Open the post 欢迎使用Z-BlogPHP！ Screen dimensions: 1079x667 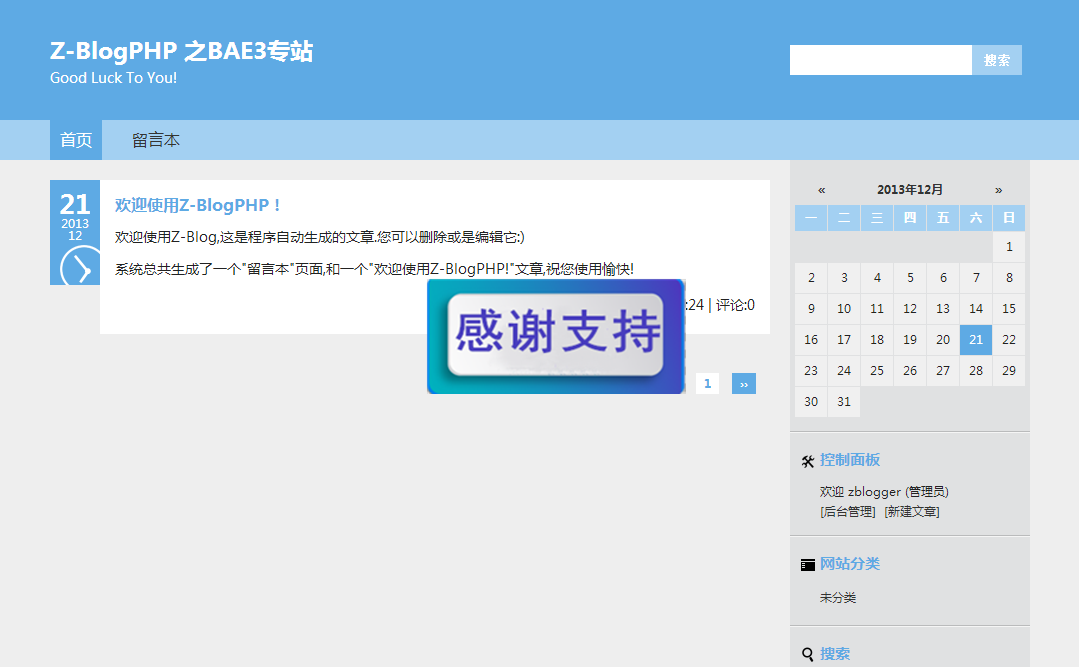[197, 205]
